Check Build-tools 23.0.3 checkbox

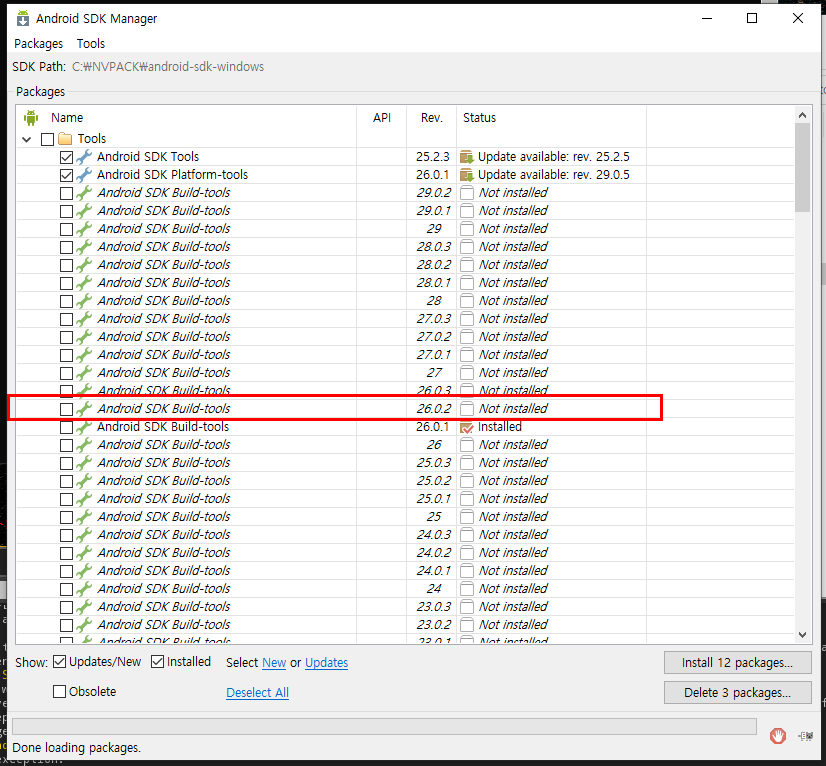[66, 607]
